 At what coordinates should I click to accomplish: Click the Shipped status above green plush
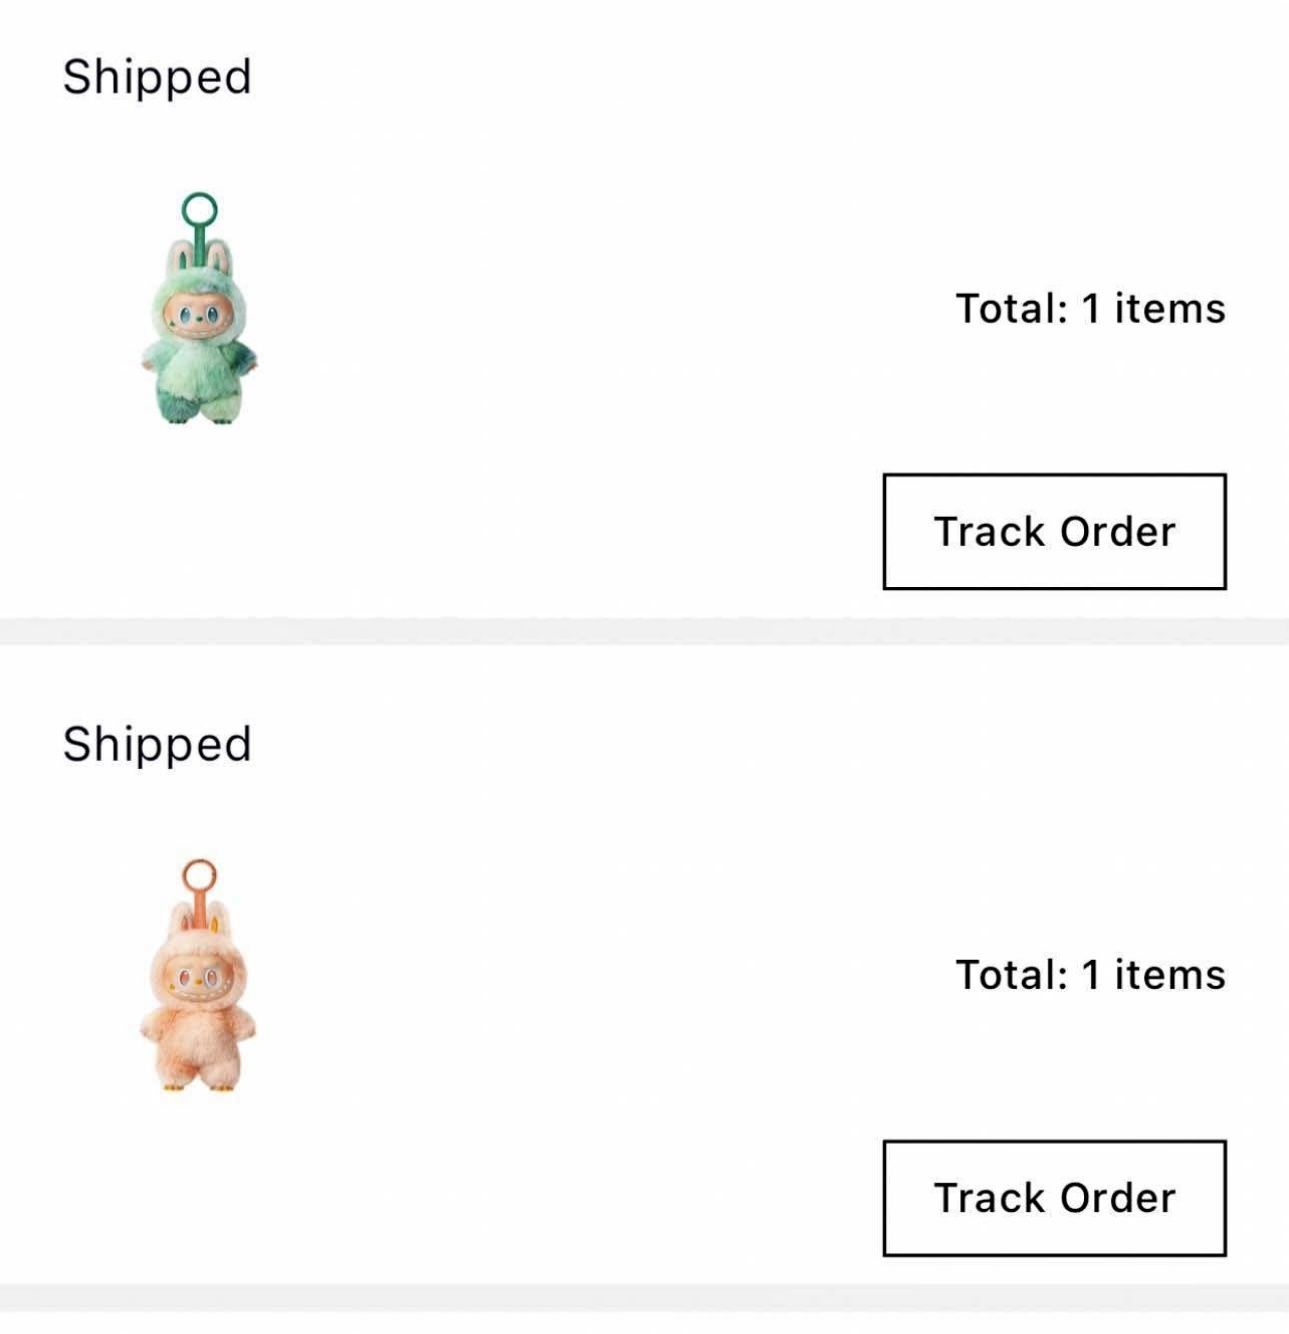[157, 77]
